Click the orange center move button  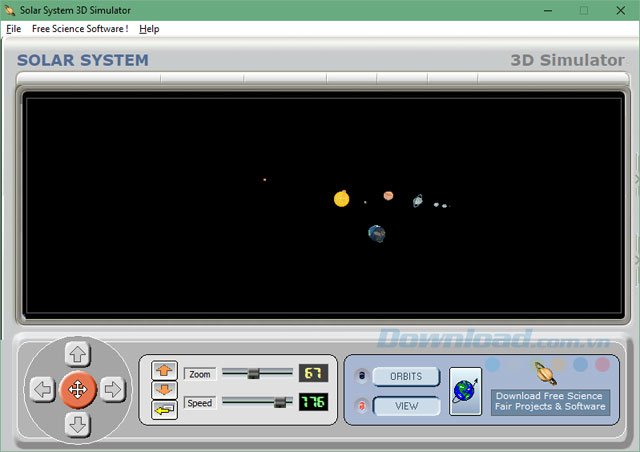(x=78, y=390)
